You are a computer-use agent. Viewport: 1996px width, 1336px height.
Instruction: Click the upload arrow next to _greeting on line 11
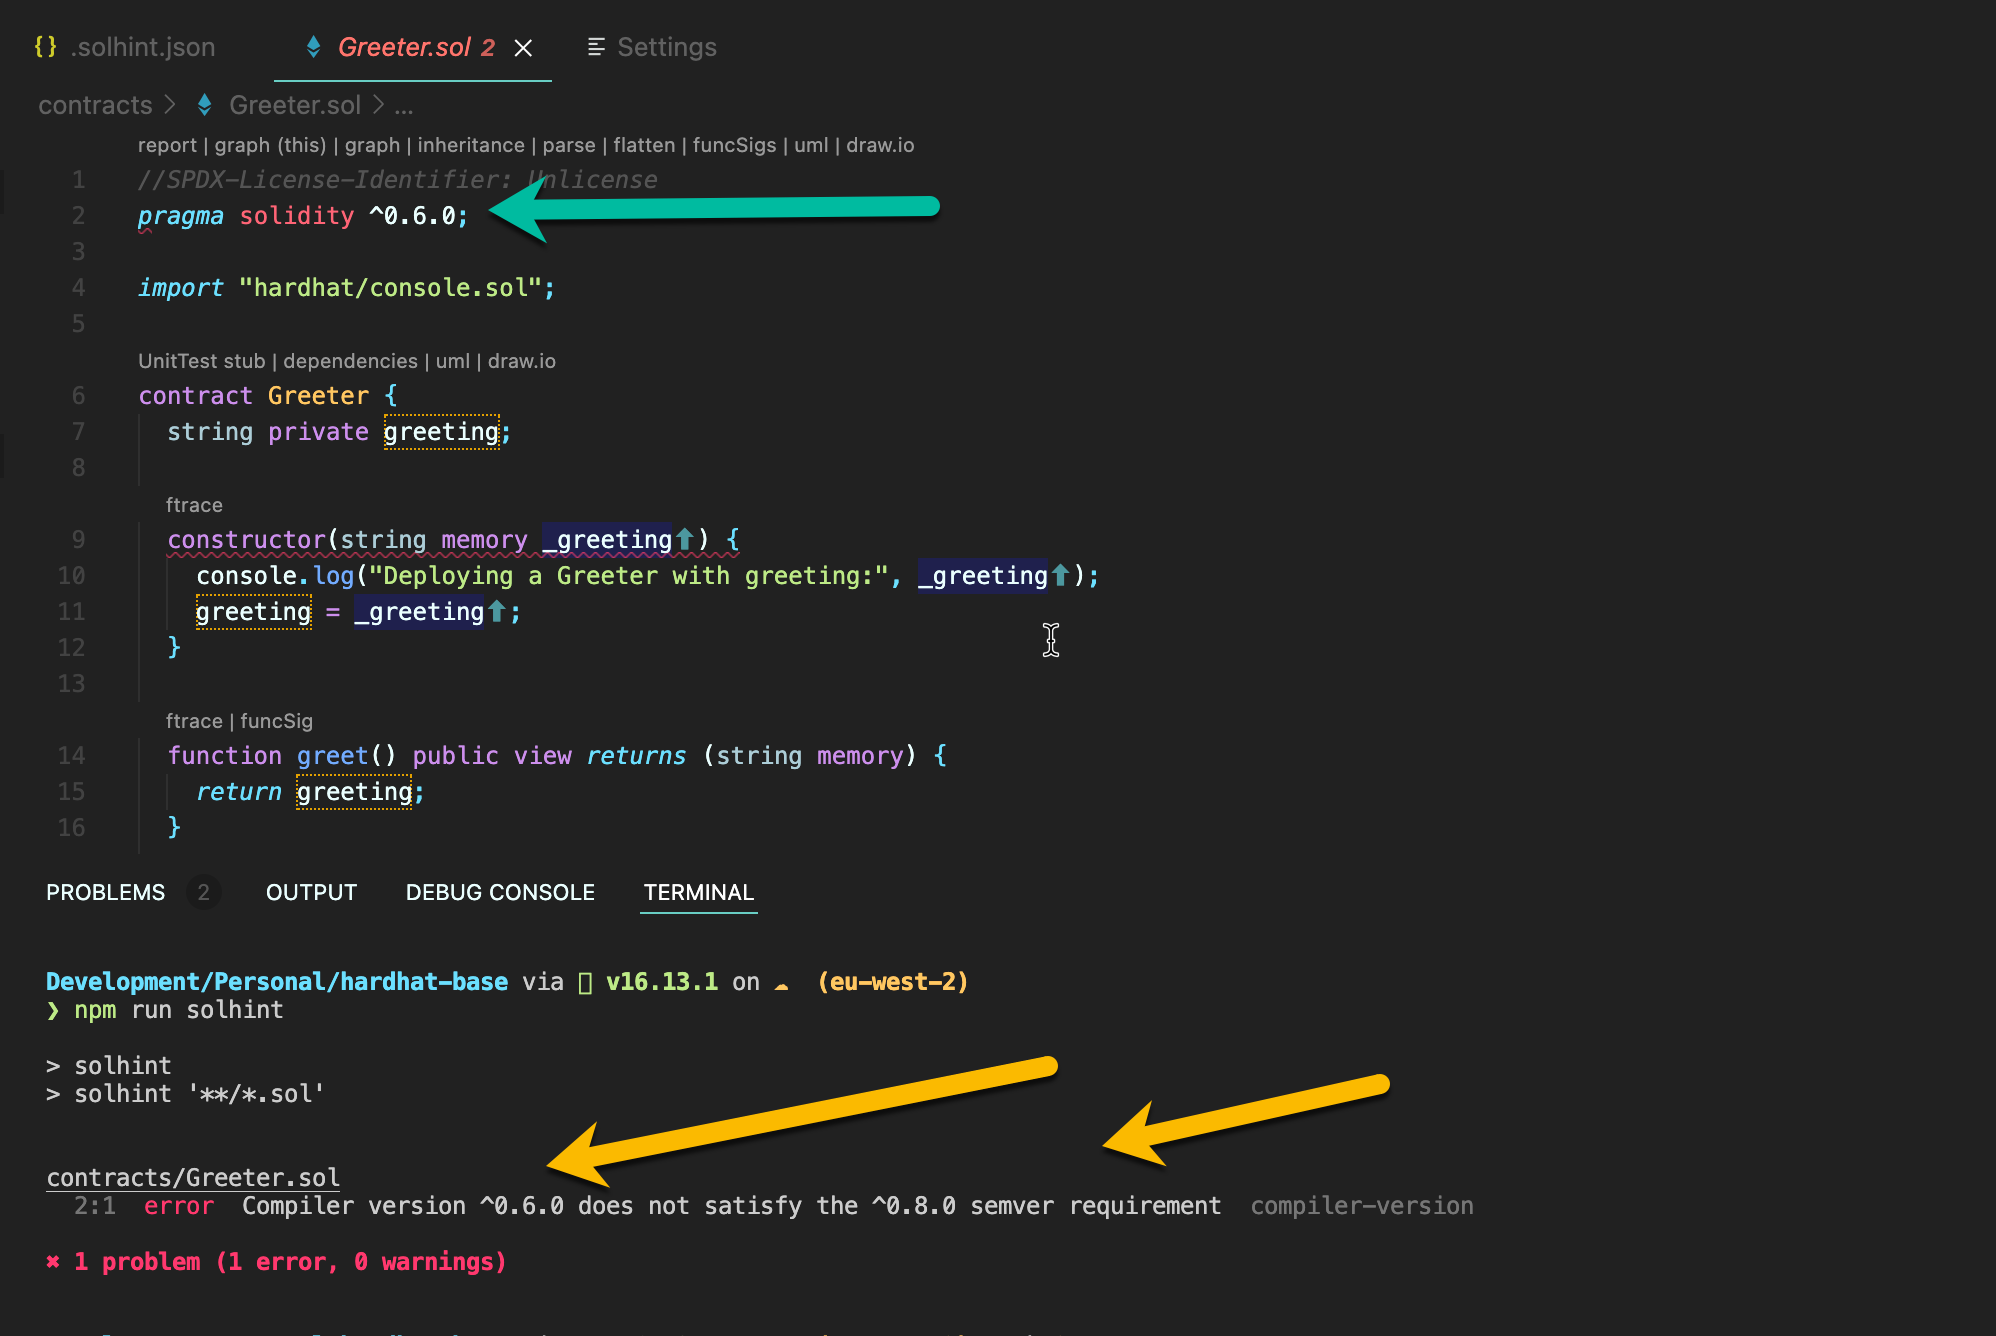pos(497,611)
